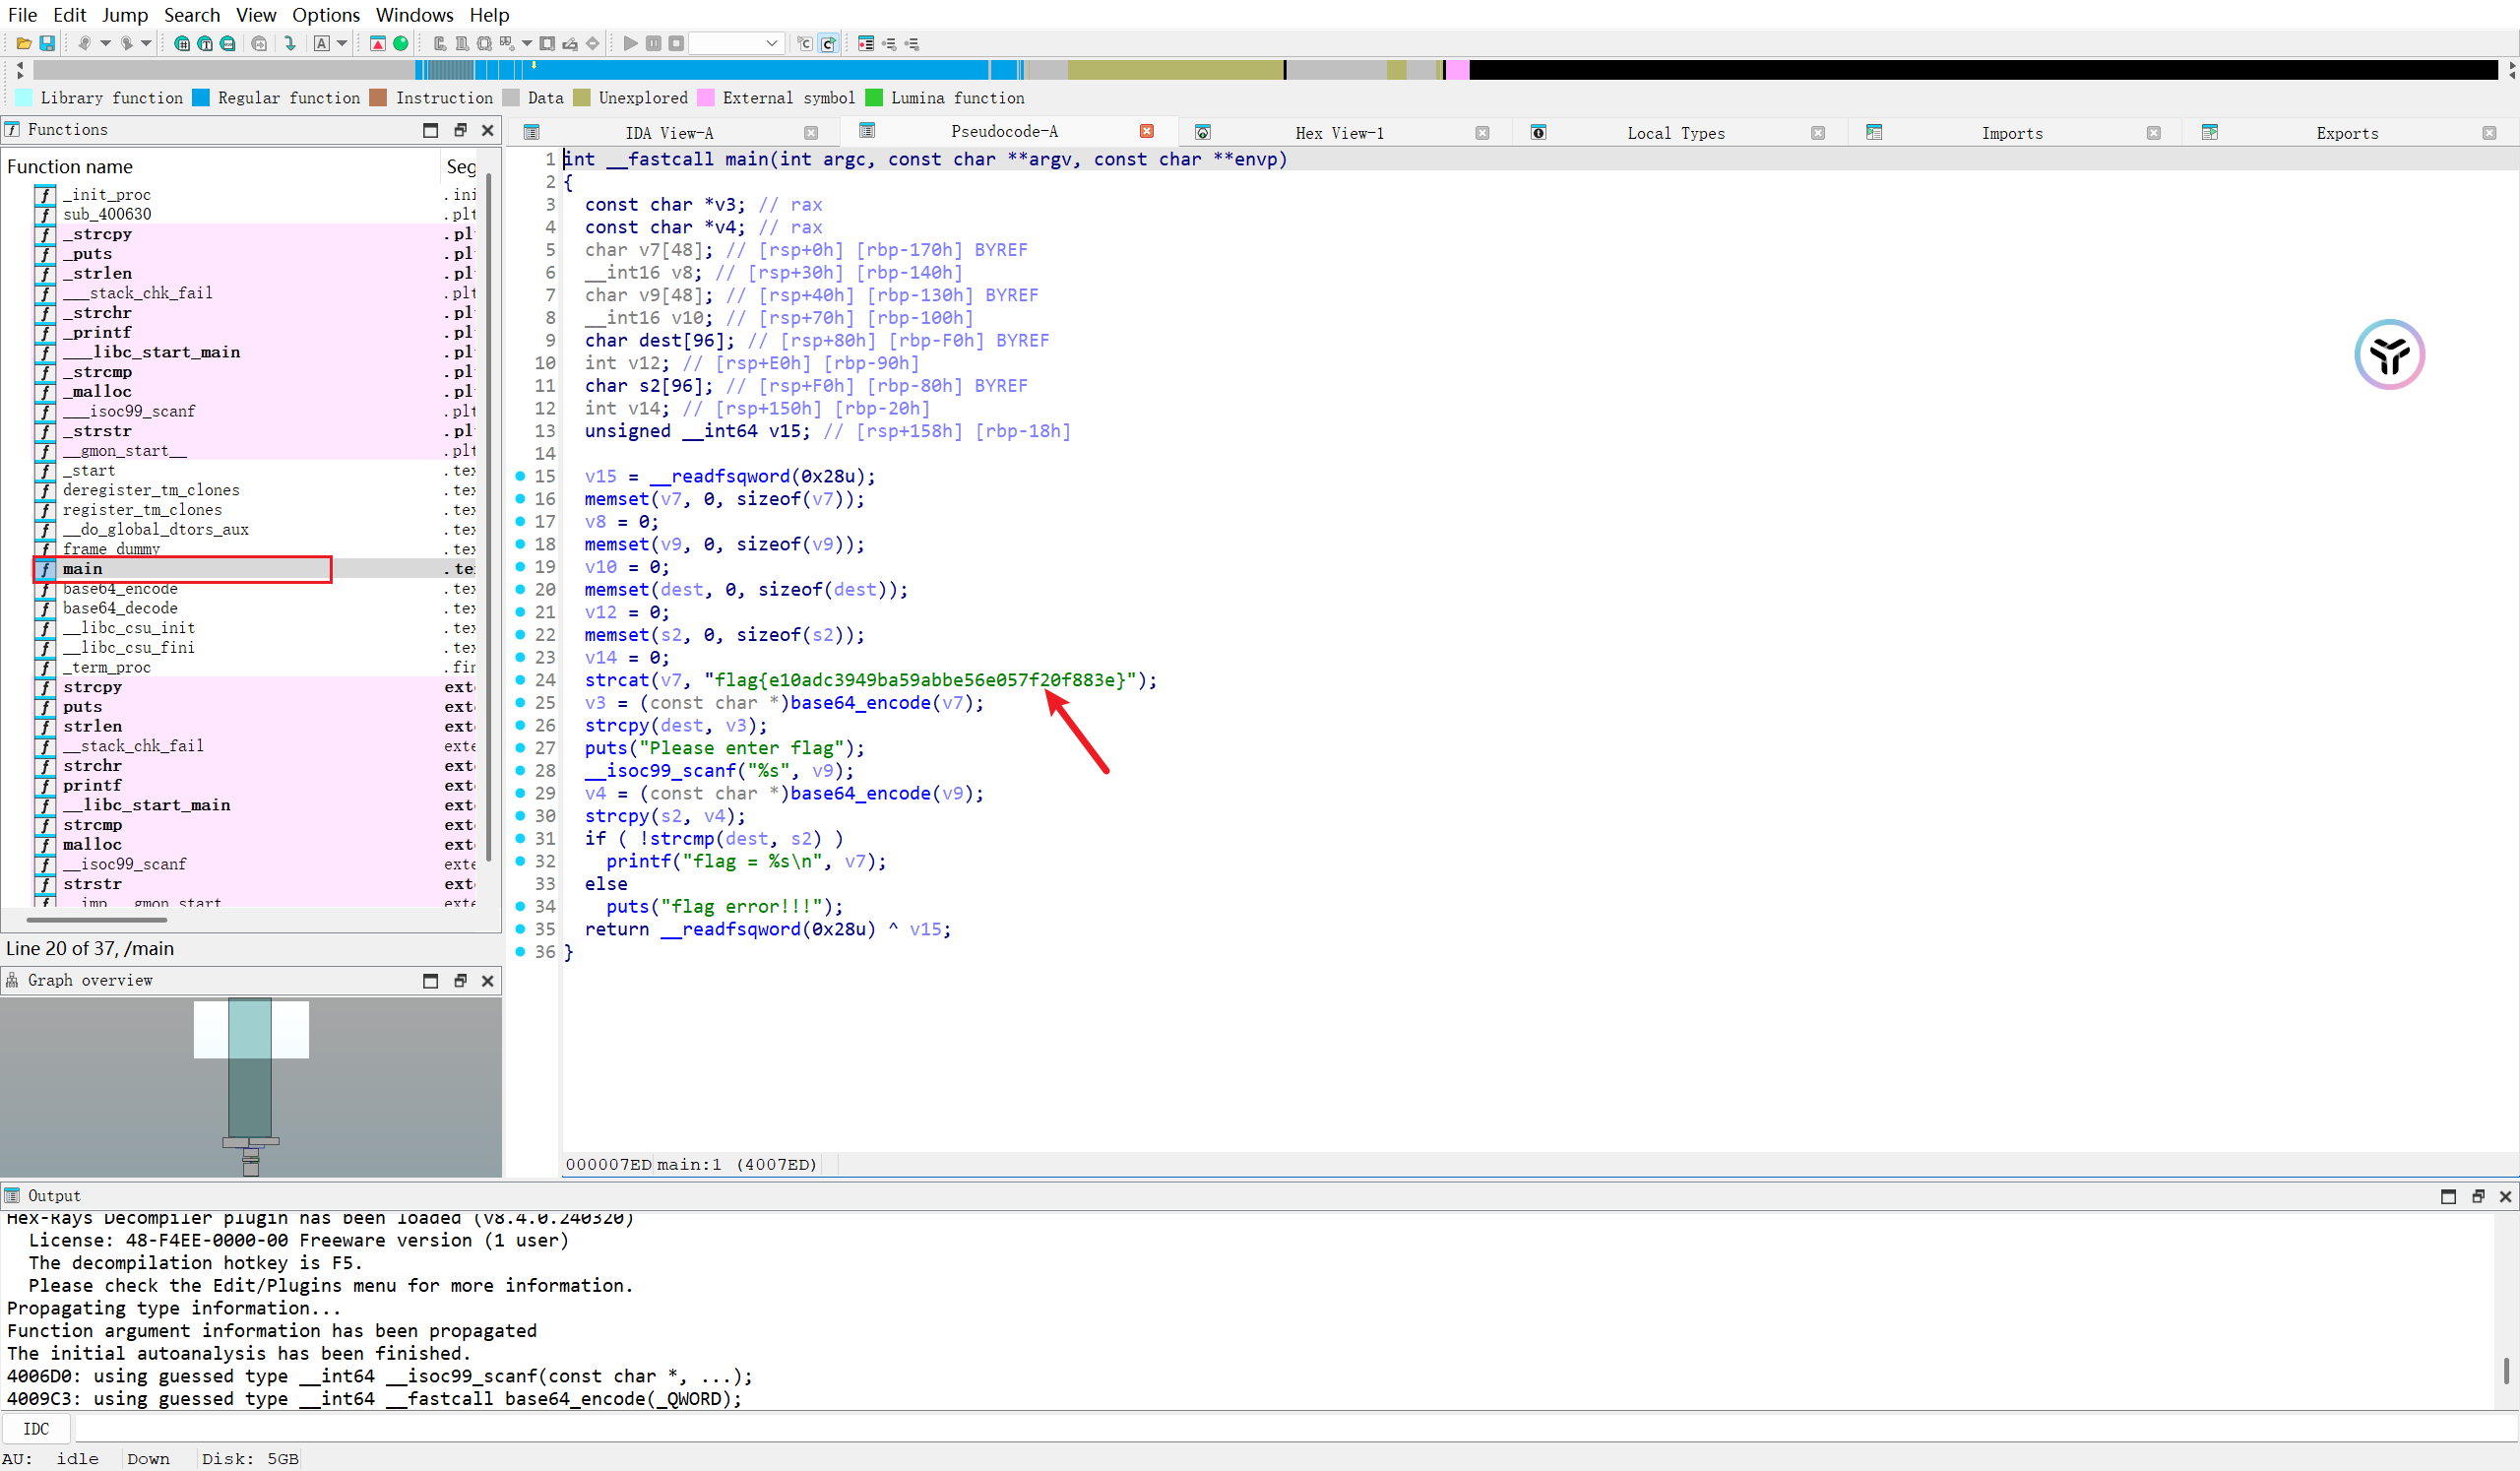Switch to the IDA View-A tab
2520x1471 pixels.
tap(669, 133)
